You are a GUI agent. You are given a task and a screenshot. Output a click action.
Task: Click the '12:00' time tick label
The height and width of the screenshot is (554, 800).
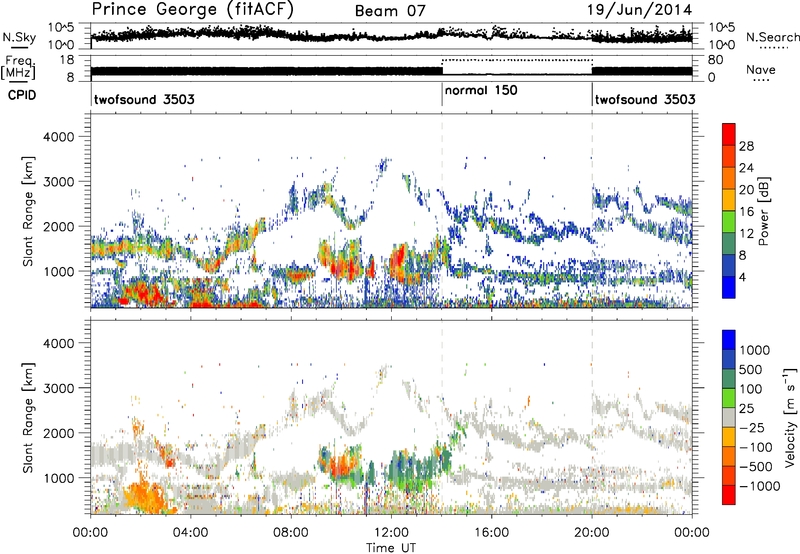tap(391, 533)
